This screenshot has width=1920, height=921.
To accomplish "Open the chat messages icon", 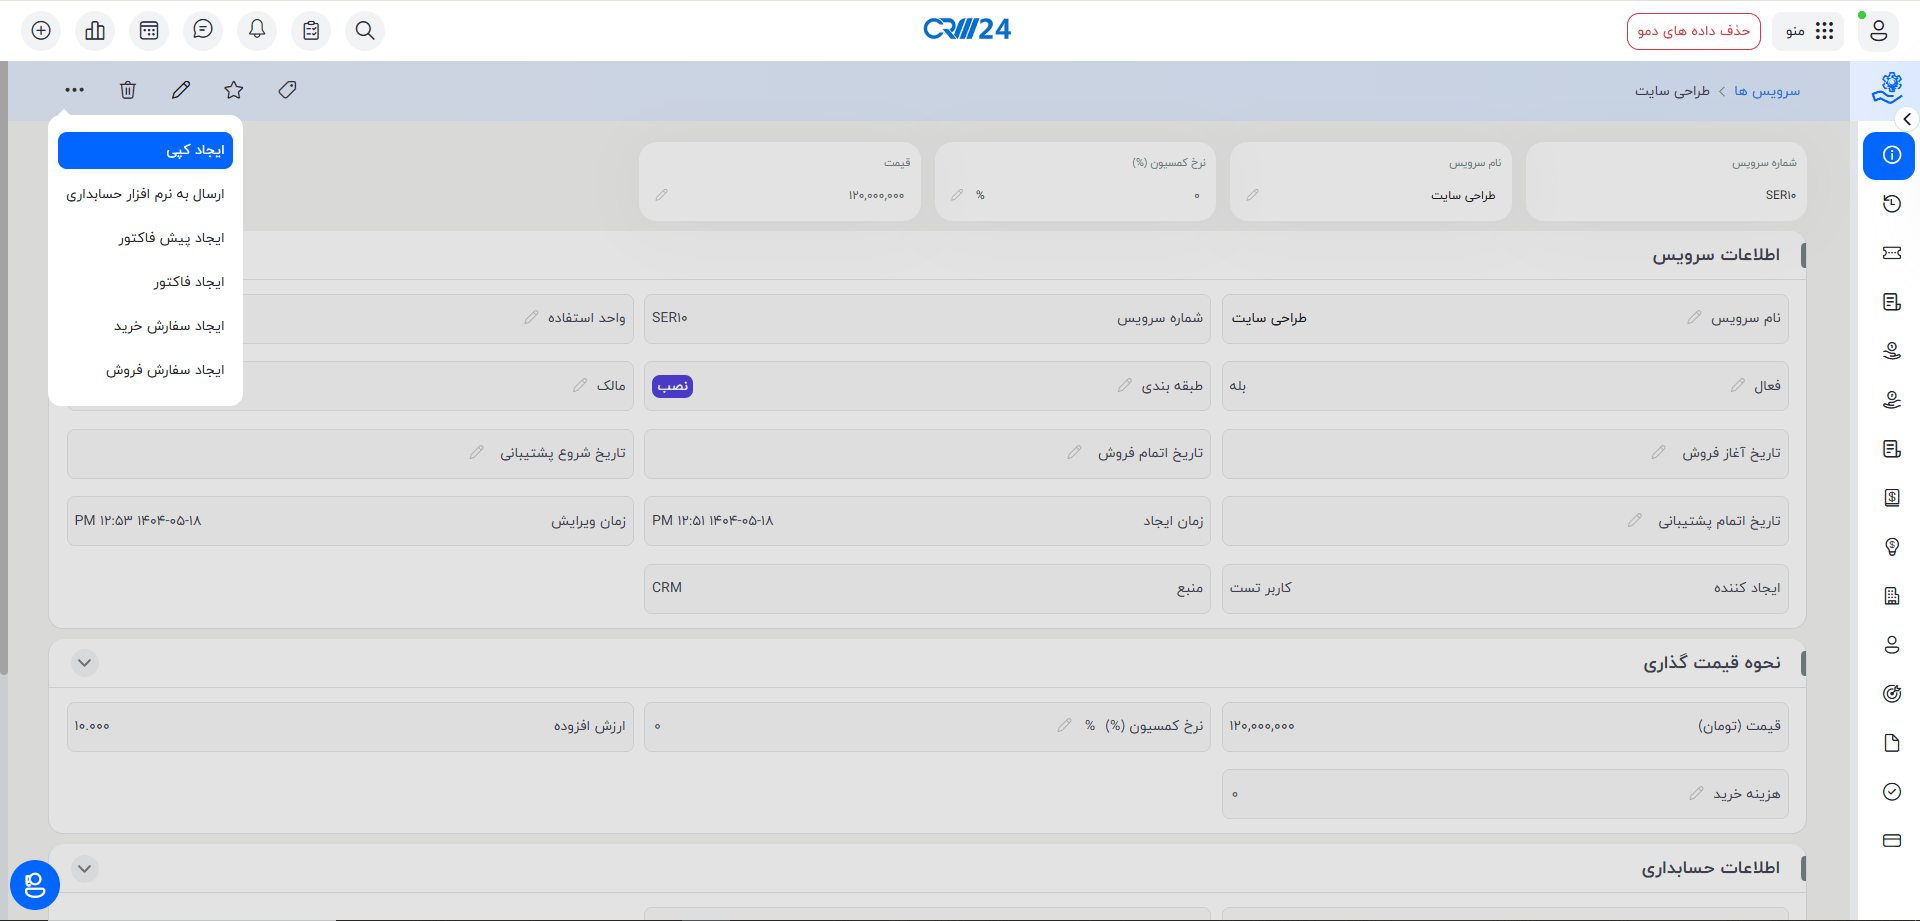I will pos(203,31).
